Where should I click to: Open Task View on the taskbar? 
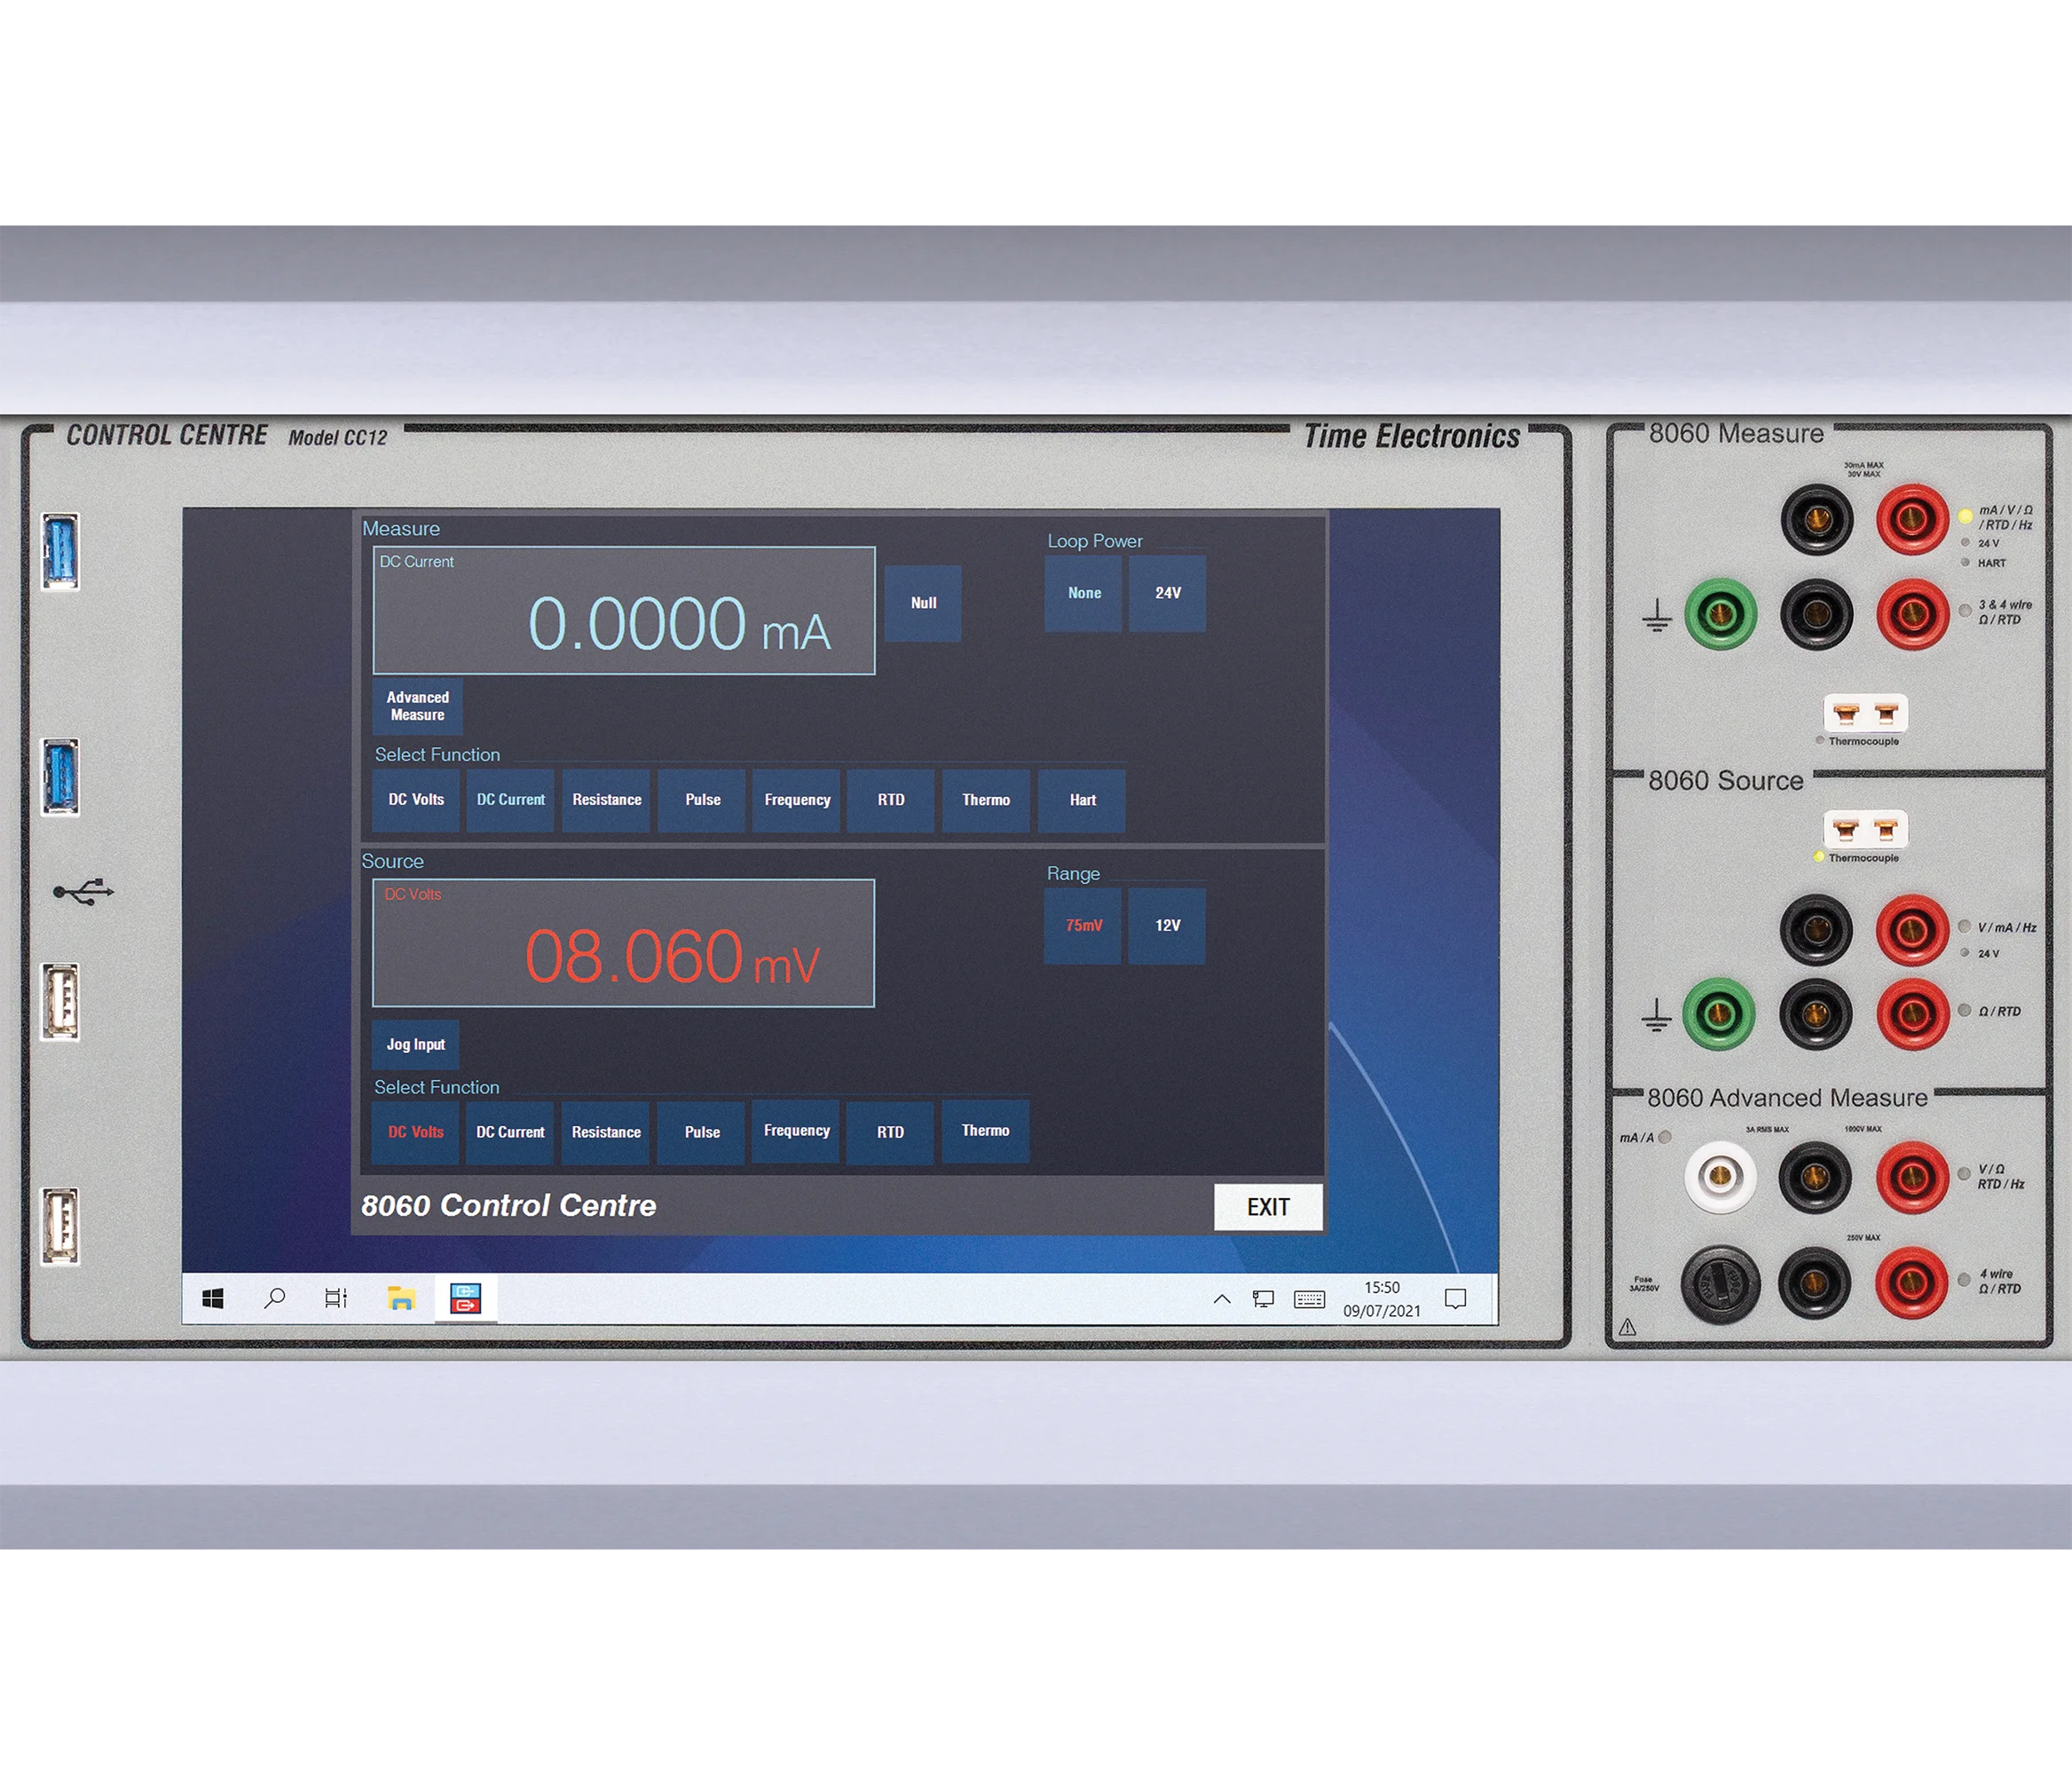pyautogui.click(x=336, y=1299)
